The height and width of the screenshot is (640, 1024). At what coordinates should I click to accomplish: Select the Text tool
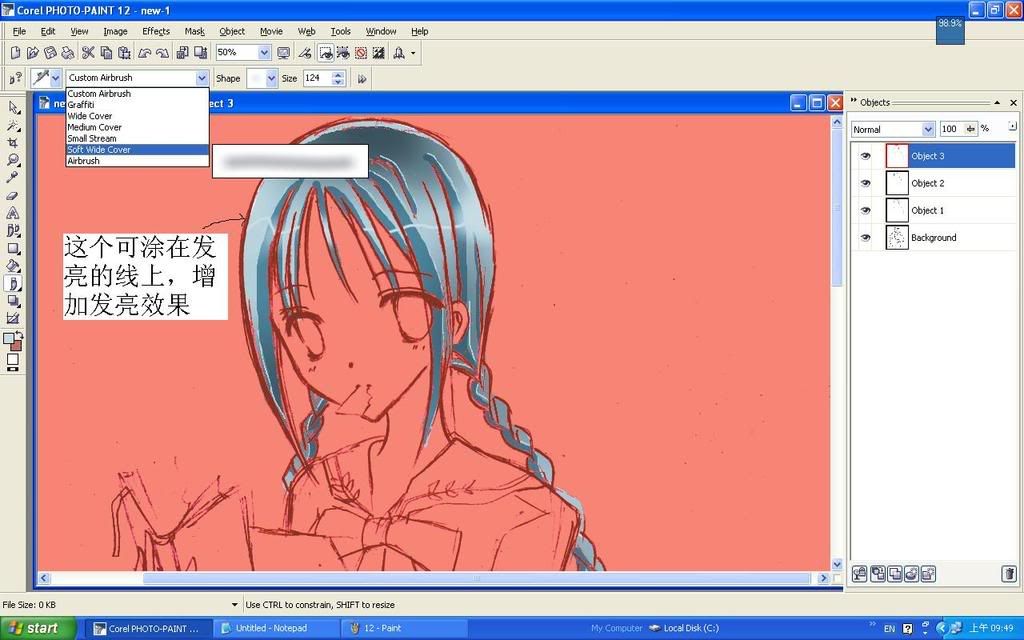(x=13, y=213)
